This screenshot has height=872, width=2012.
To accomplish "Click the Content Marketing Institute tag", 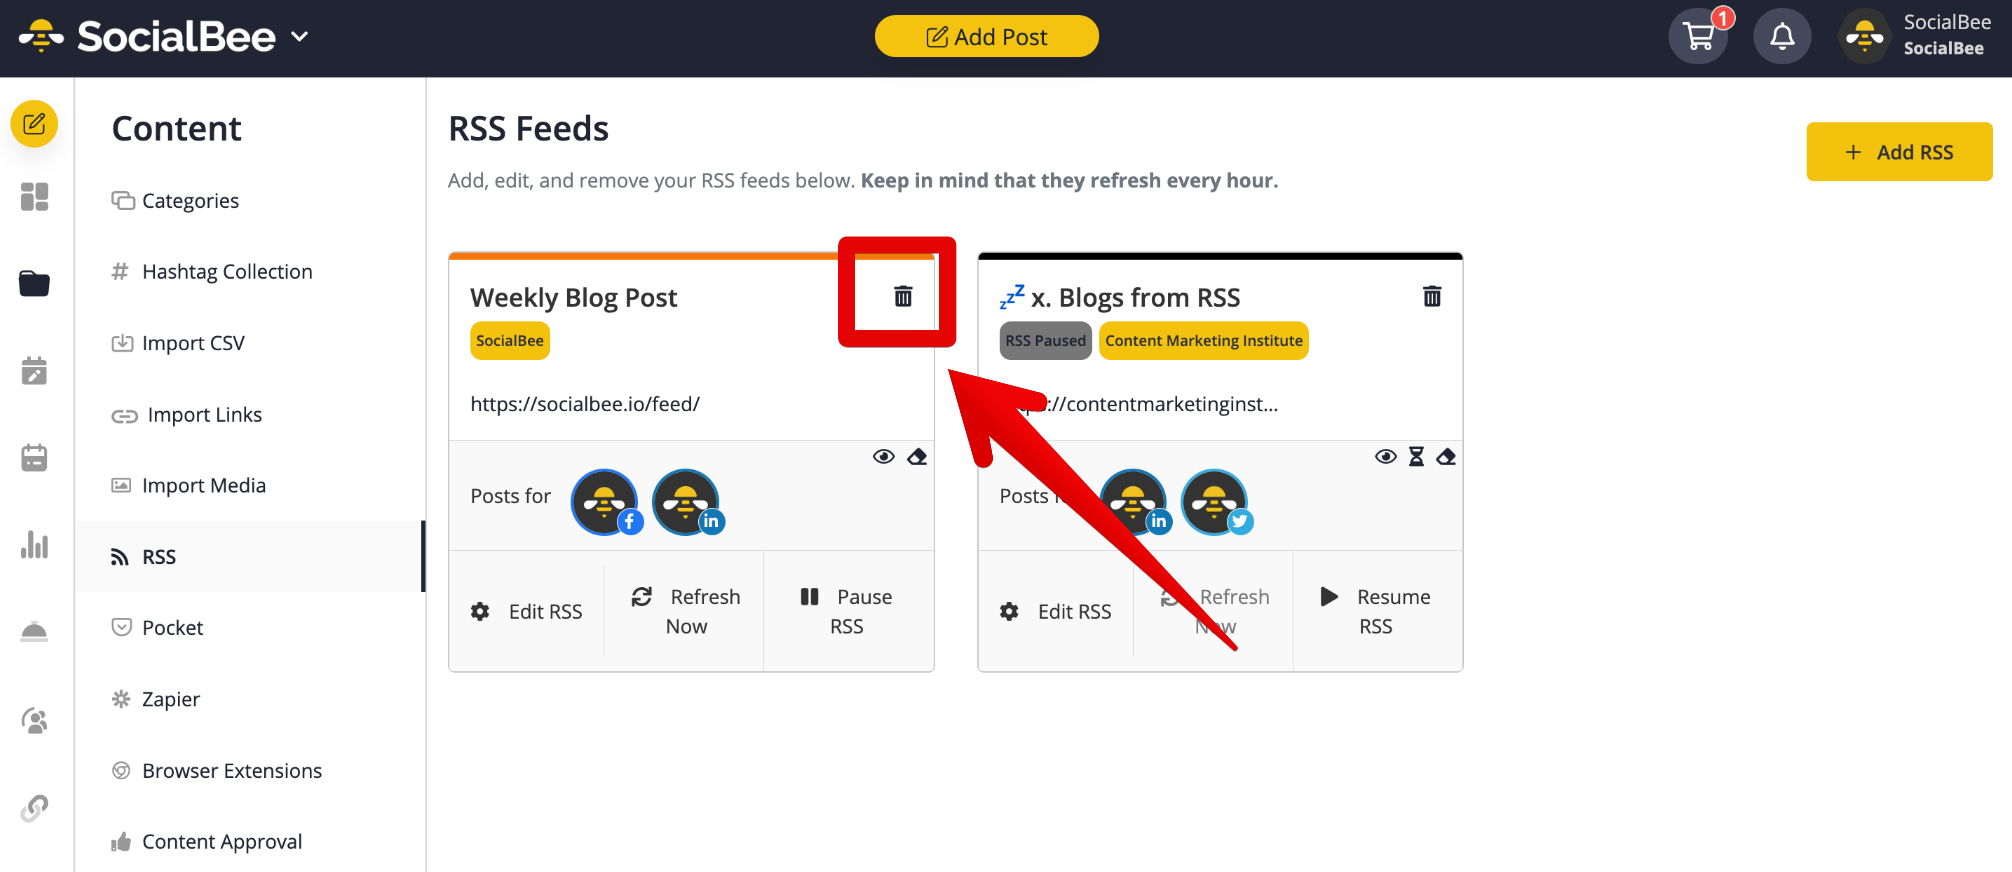I will coord(1204,341).
